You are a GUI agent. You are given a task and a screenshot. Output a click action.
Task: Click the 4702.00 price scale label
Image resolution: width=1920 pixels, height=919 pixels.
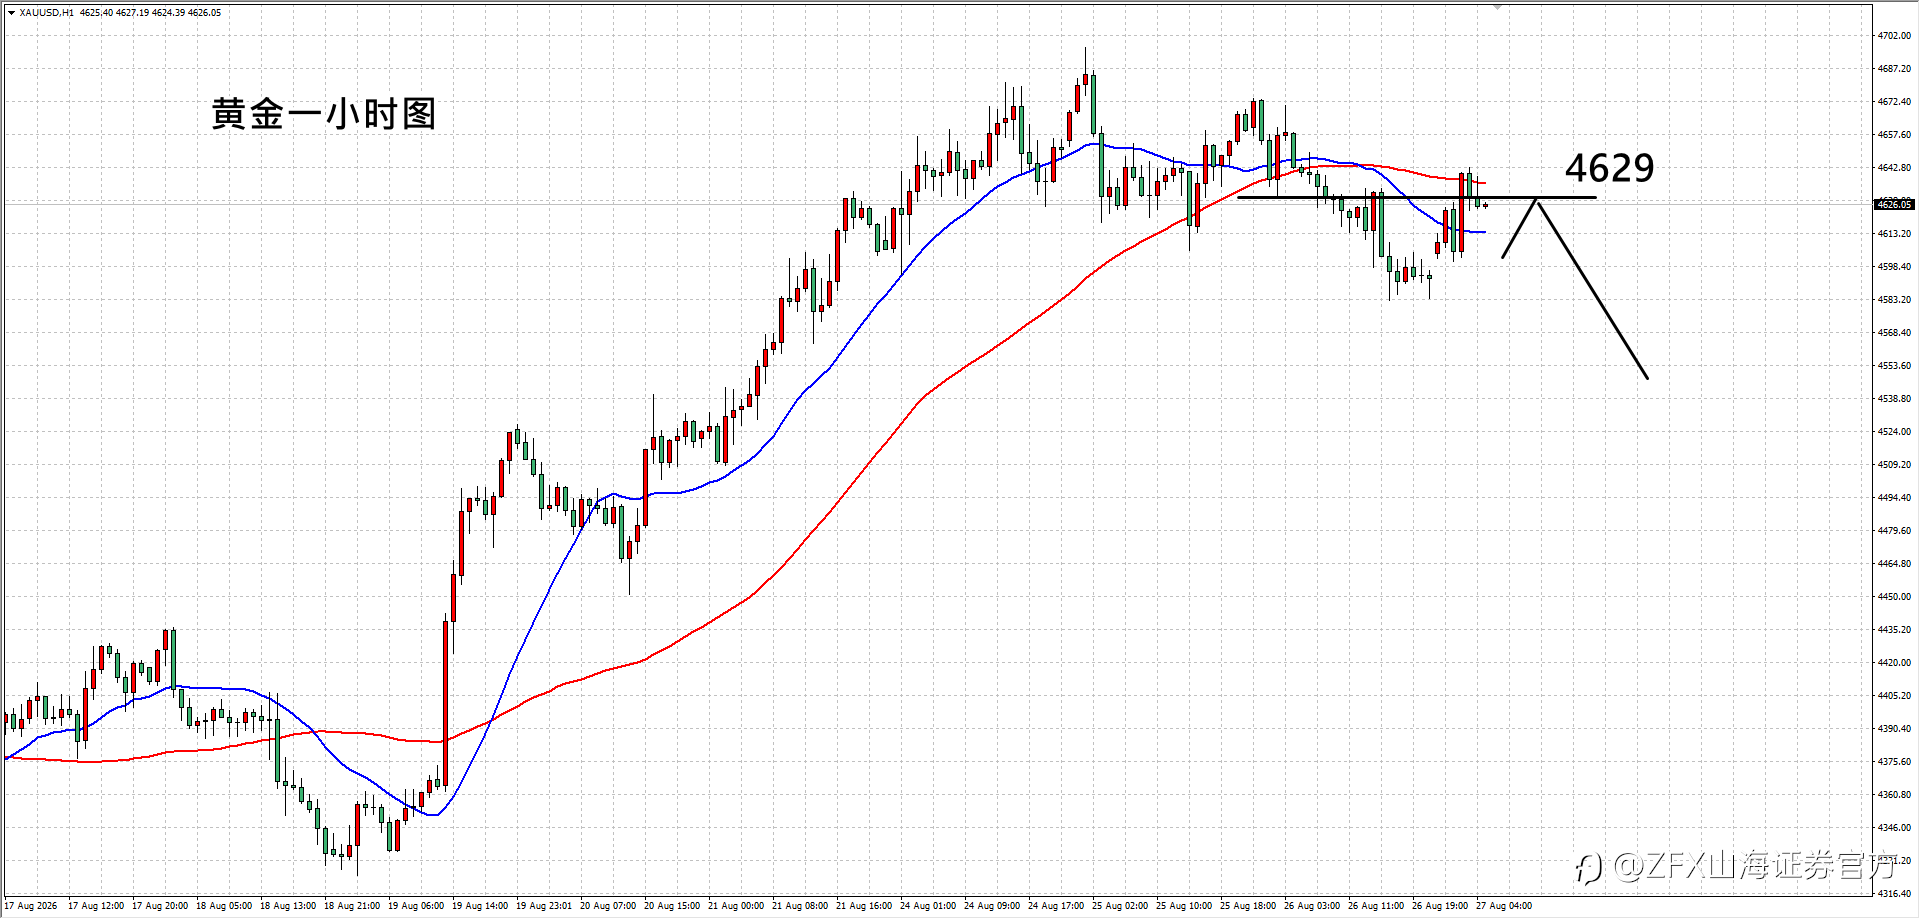point(1894,36)
